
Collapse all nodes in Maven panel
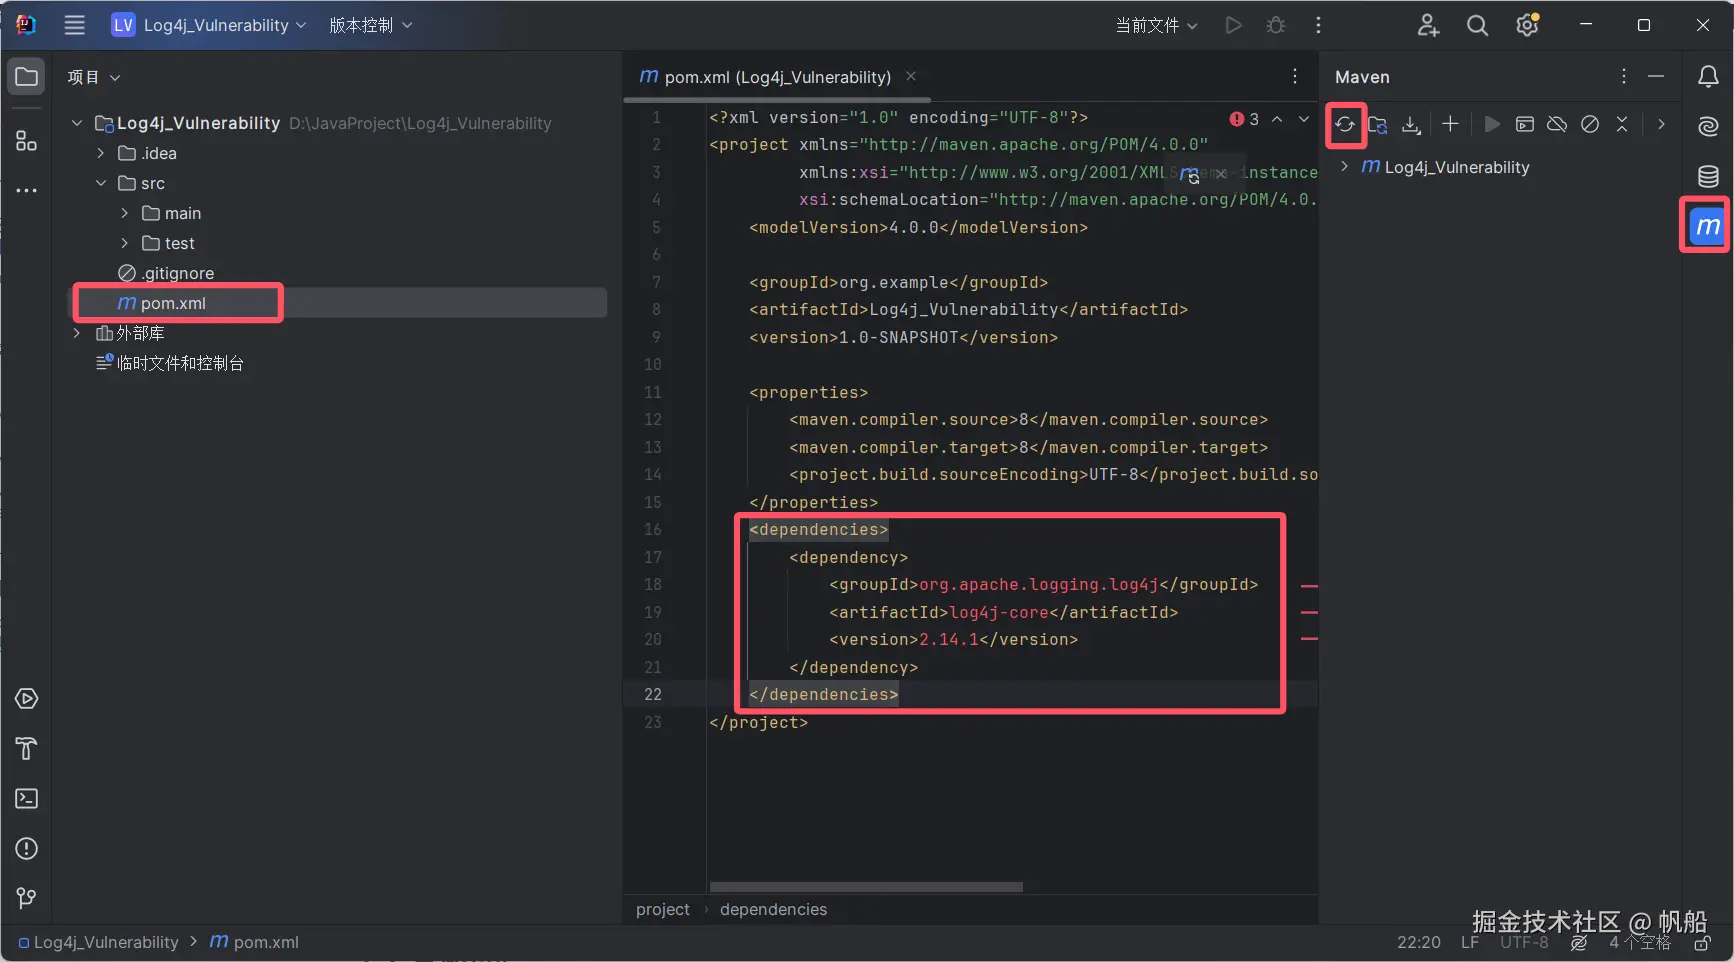coord(1622,124)
